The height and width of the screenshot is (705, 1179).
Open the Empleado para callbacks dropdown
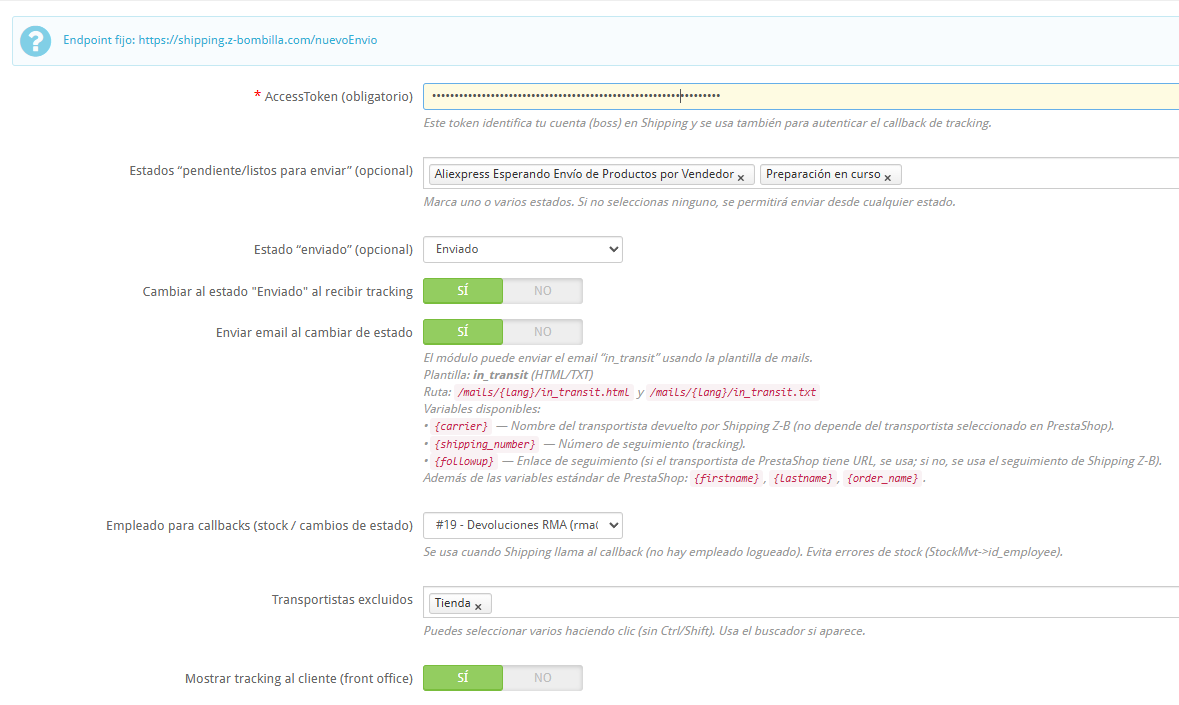click(522, 525)
